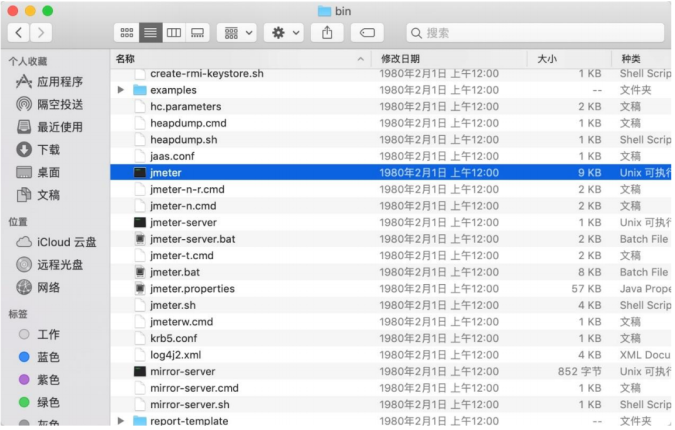The image size is (675, 430).
Task: Sort by 大小 column header
Action: pyautogui.click(x=570, y=59)
